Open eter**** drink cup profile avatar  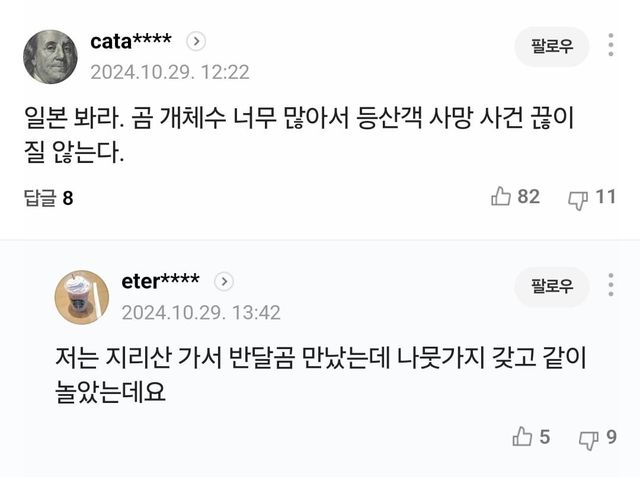81,297
